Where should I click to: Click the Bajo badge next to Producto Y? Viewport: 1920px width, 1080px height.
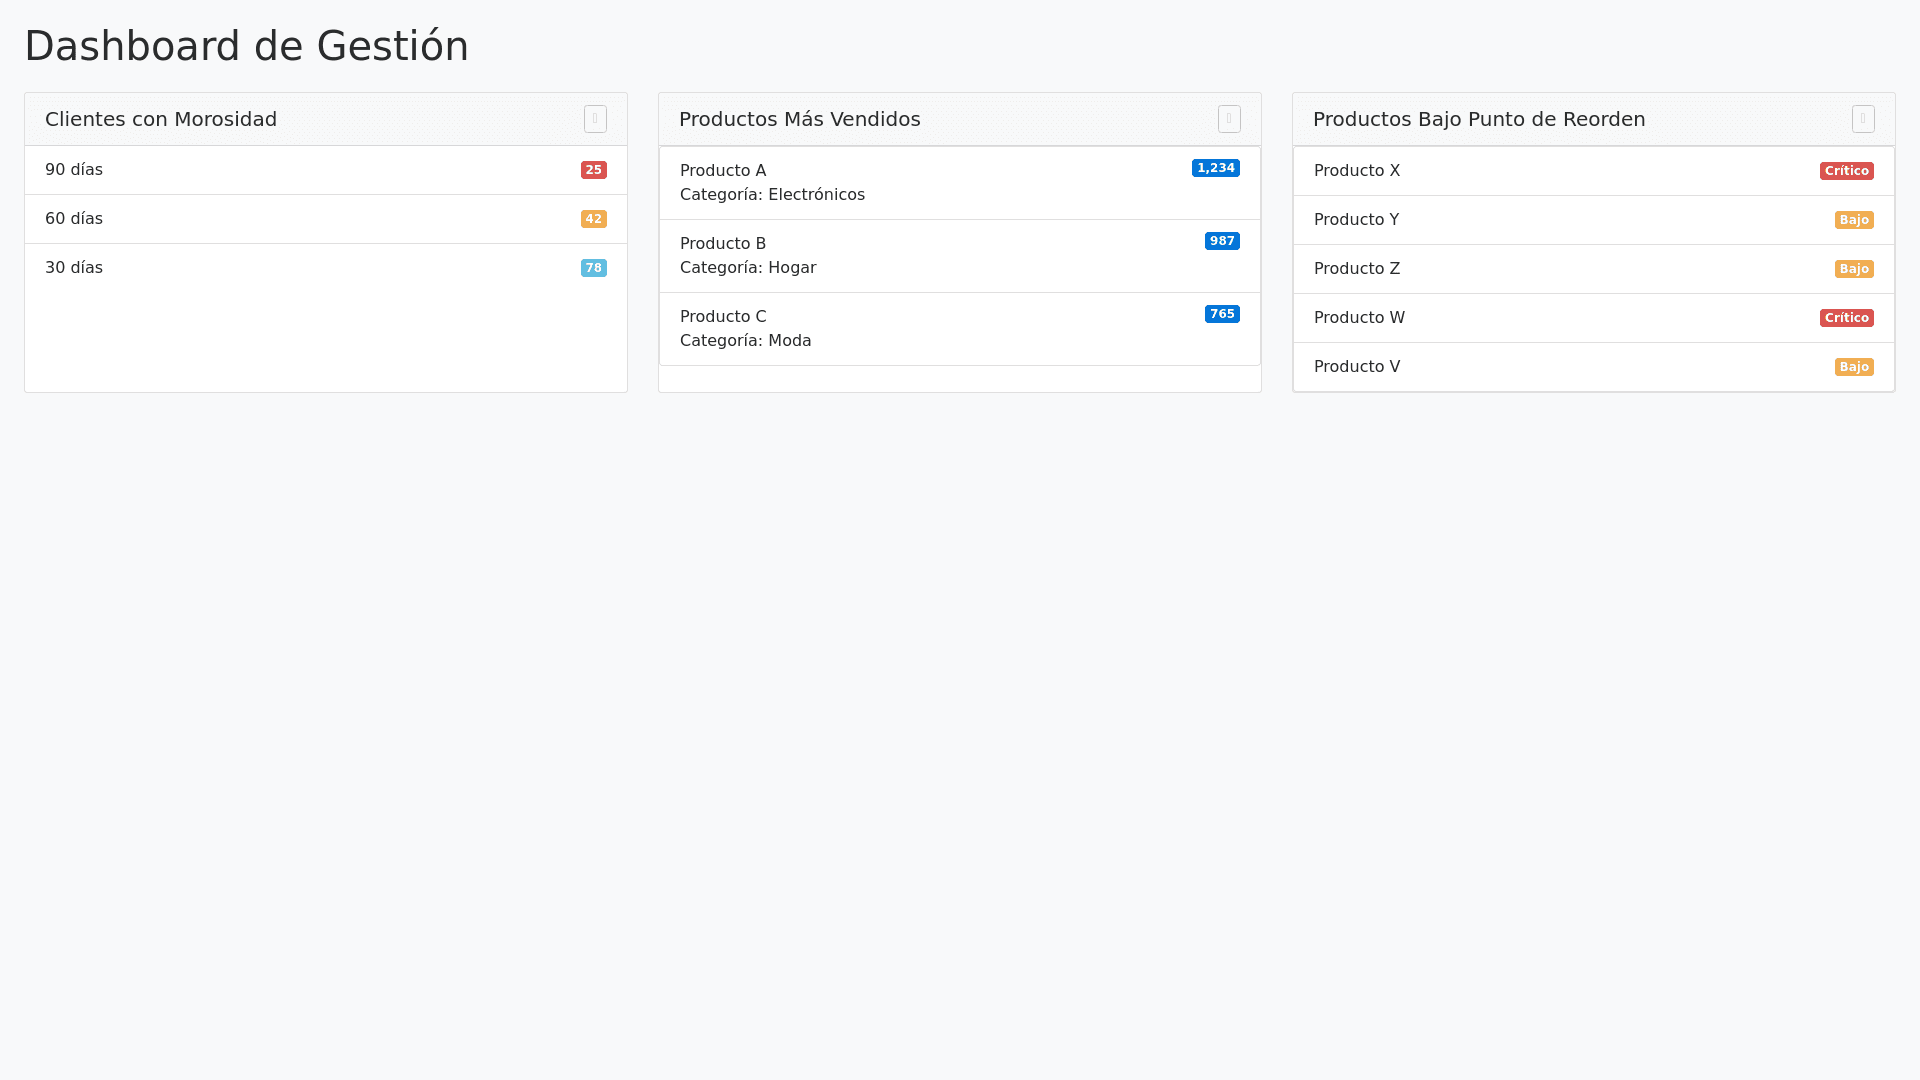pyautogui.click(x=1853, y=220)
